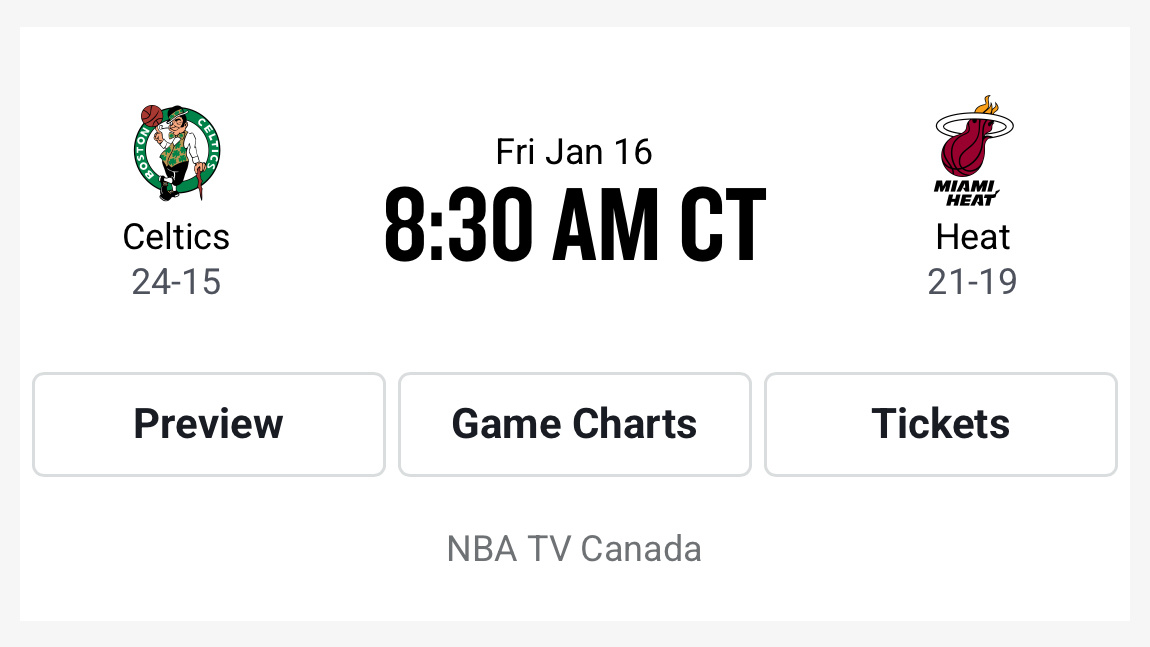The width and height of the screenshot is (1150, 647).
Task: Select the Heat team name
Action: [x=973, y=237]
